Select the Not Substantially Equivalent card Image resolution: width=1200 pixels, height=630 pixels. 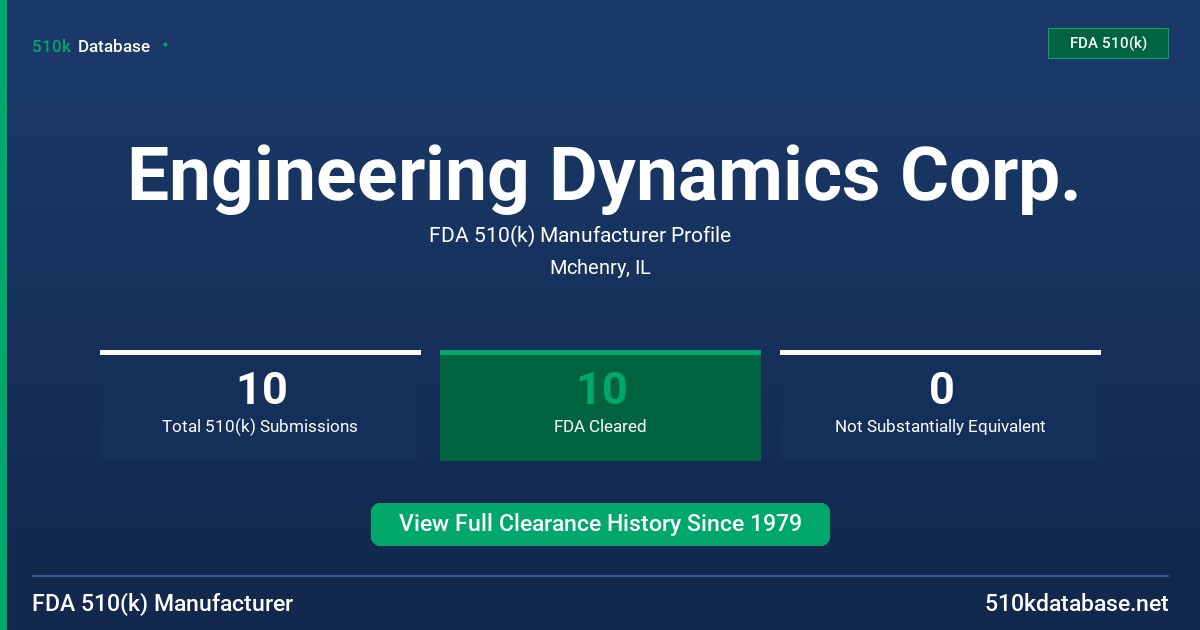pyautogui.click(x=940, y=405)
